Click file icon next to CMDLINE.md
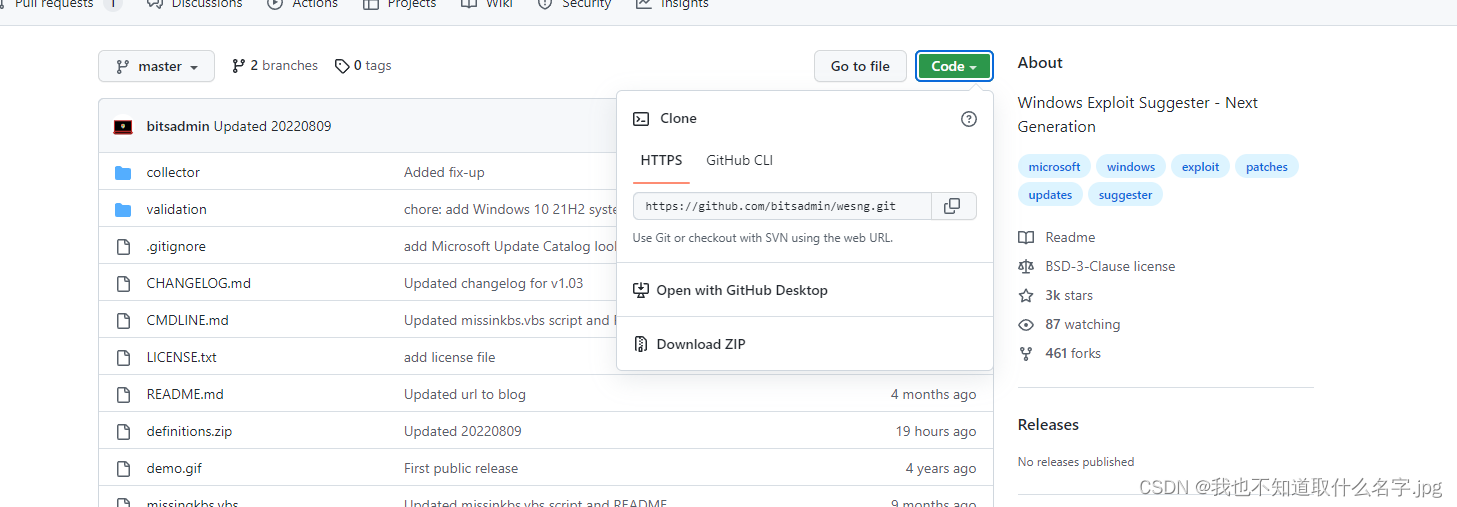1457x507 pixels. click(x=123, y=320)
